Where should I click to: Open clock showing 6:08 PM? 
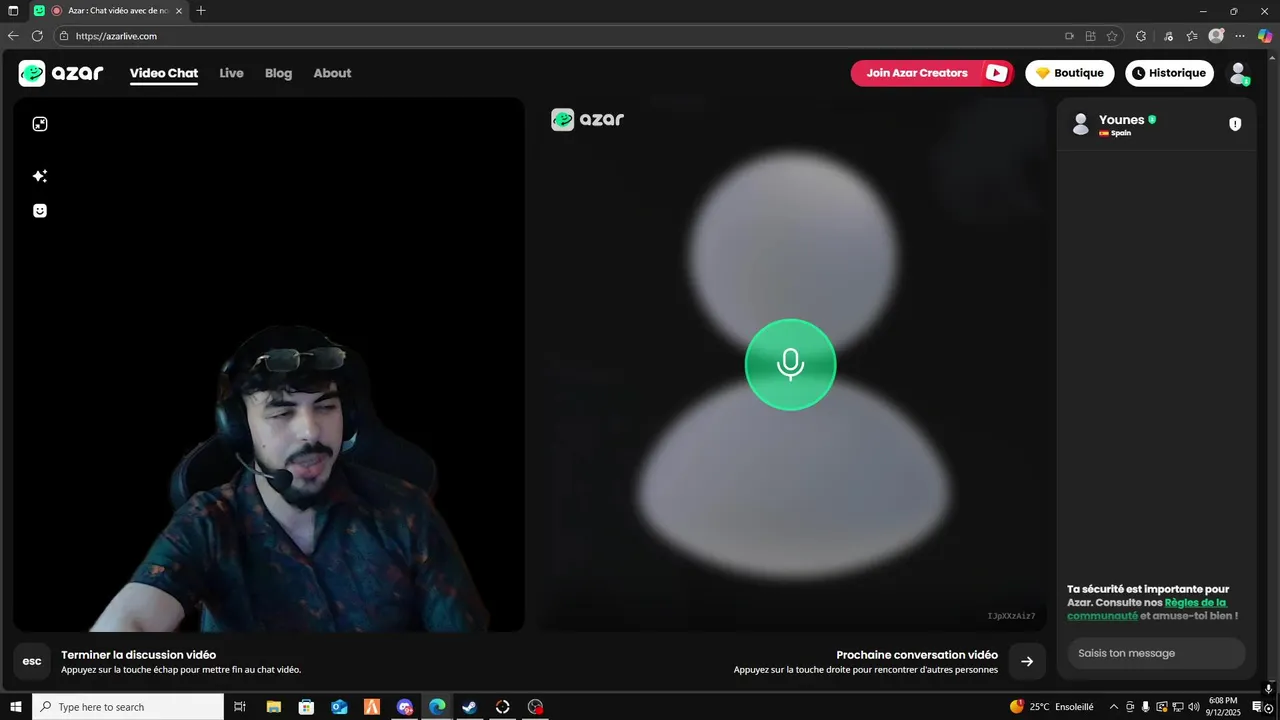[x=1224, y=707]
